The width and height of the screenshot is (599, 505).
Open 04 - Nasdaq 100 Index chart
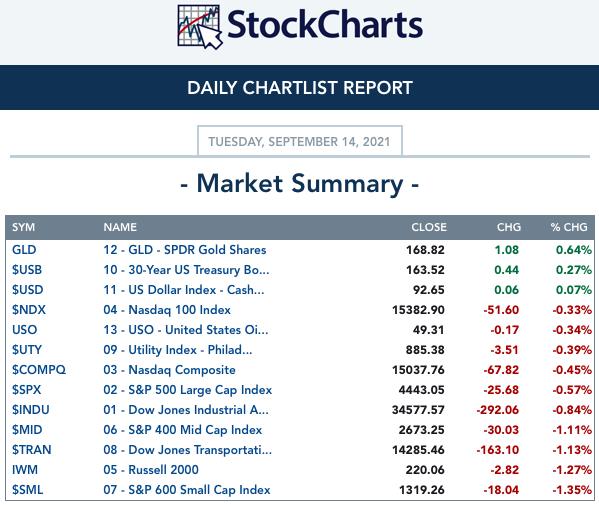coord(167,310)
